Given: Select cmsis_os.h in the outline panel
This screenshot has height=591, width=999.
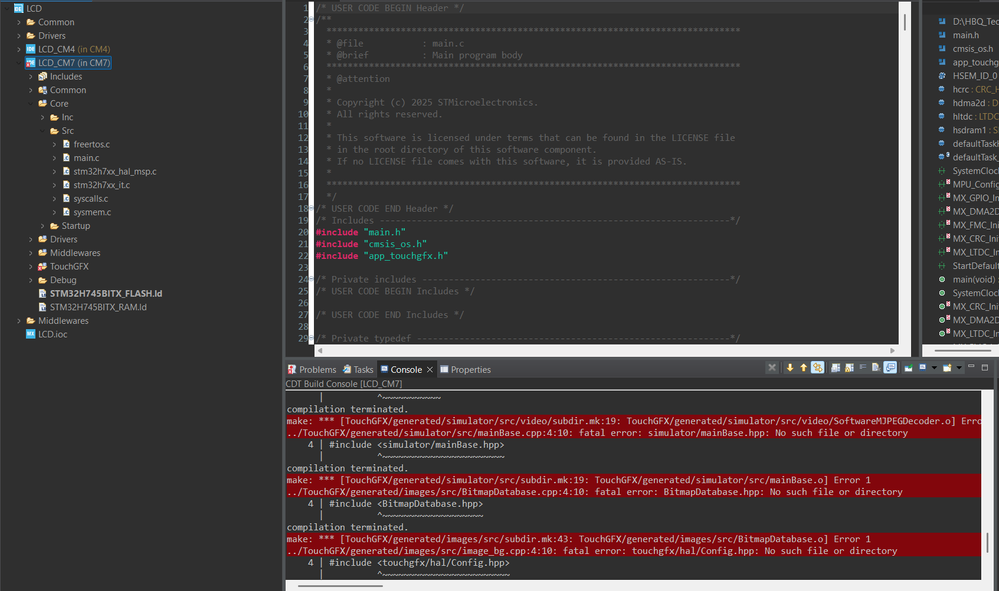Looking at the screenshot, I should point(972,49).
